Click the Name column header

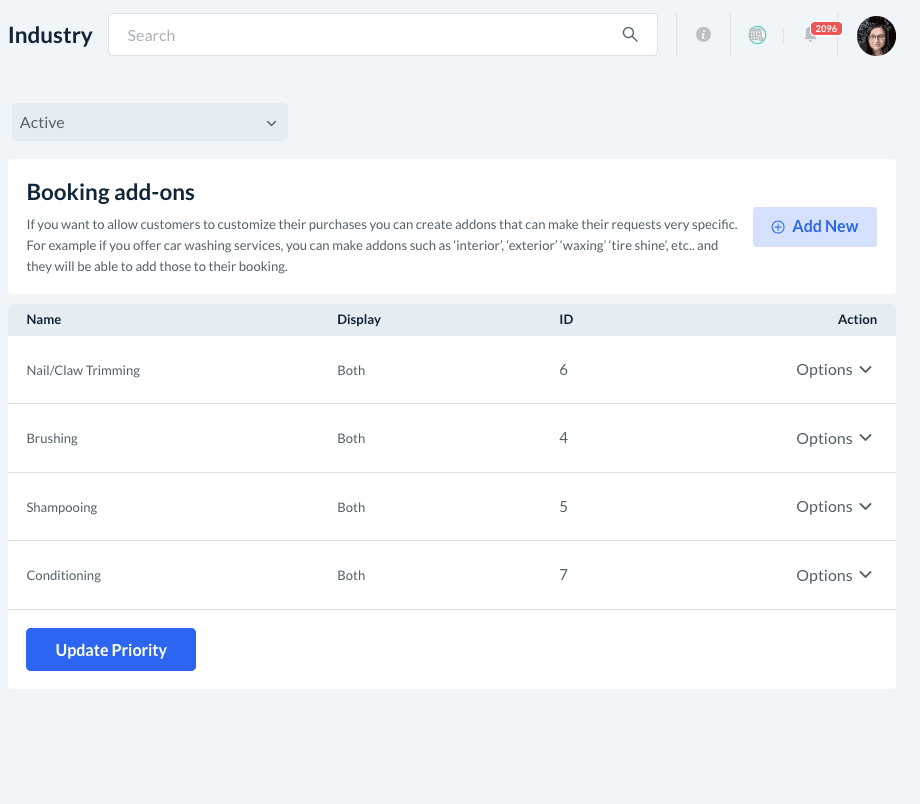[44, 320]
